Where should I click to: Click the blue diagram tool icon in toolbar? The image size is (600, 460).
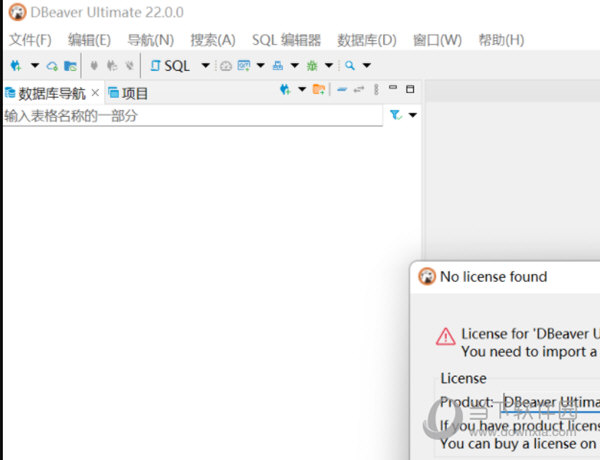(278, 66)
